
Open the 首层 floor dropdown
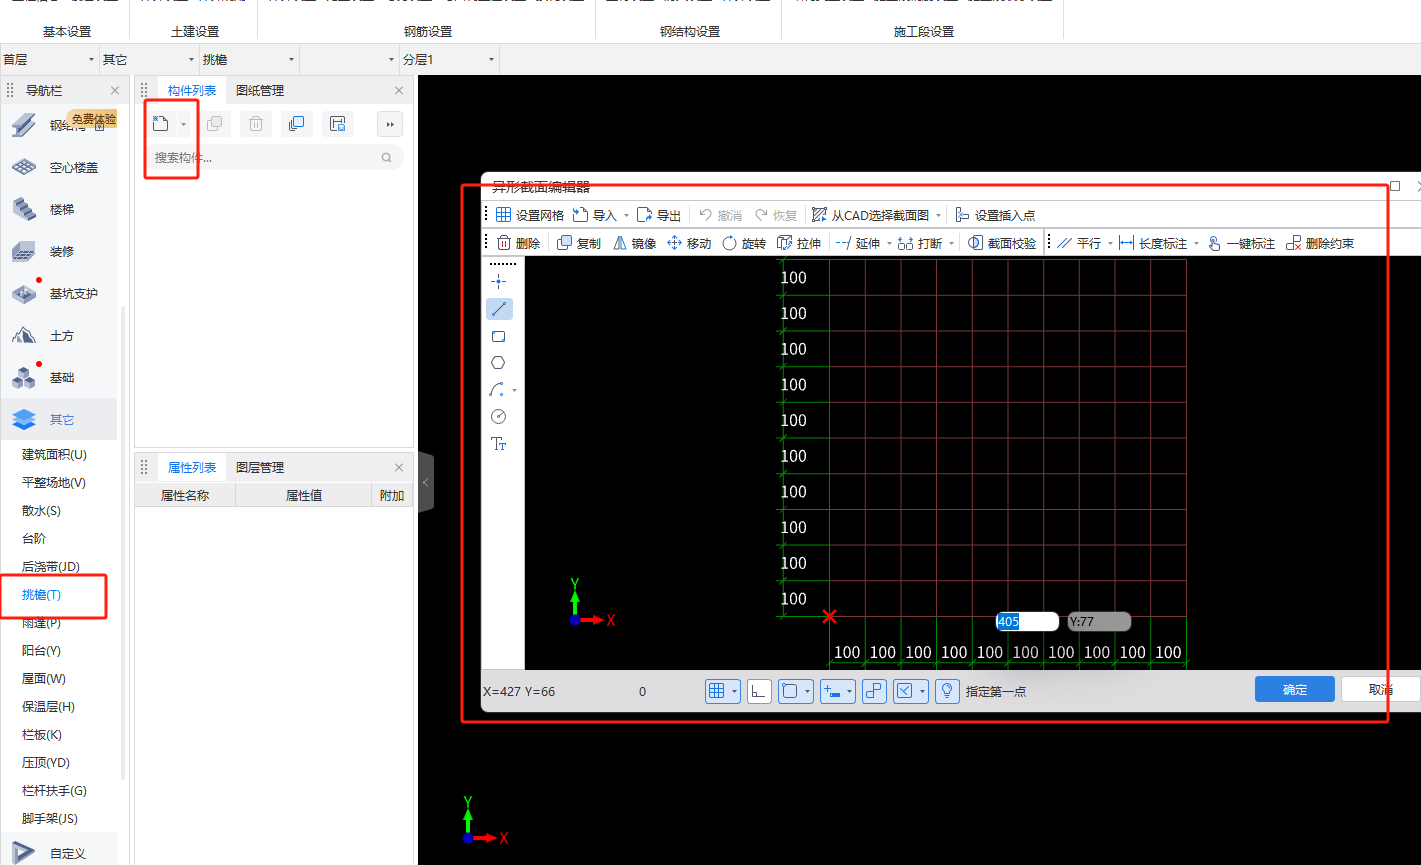(49, 60)
